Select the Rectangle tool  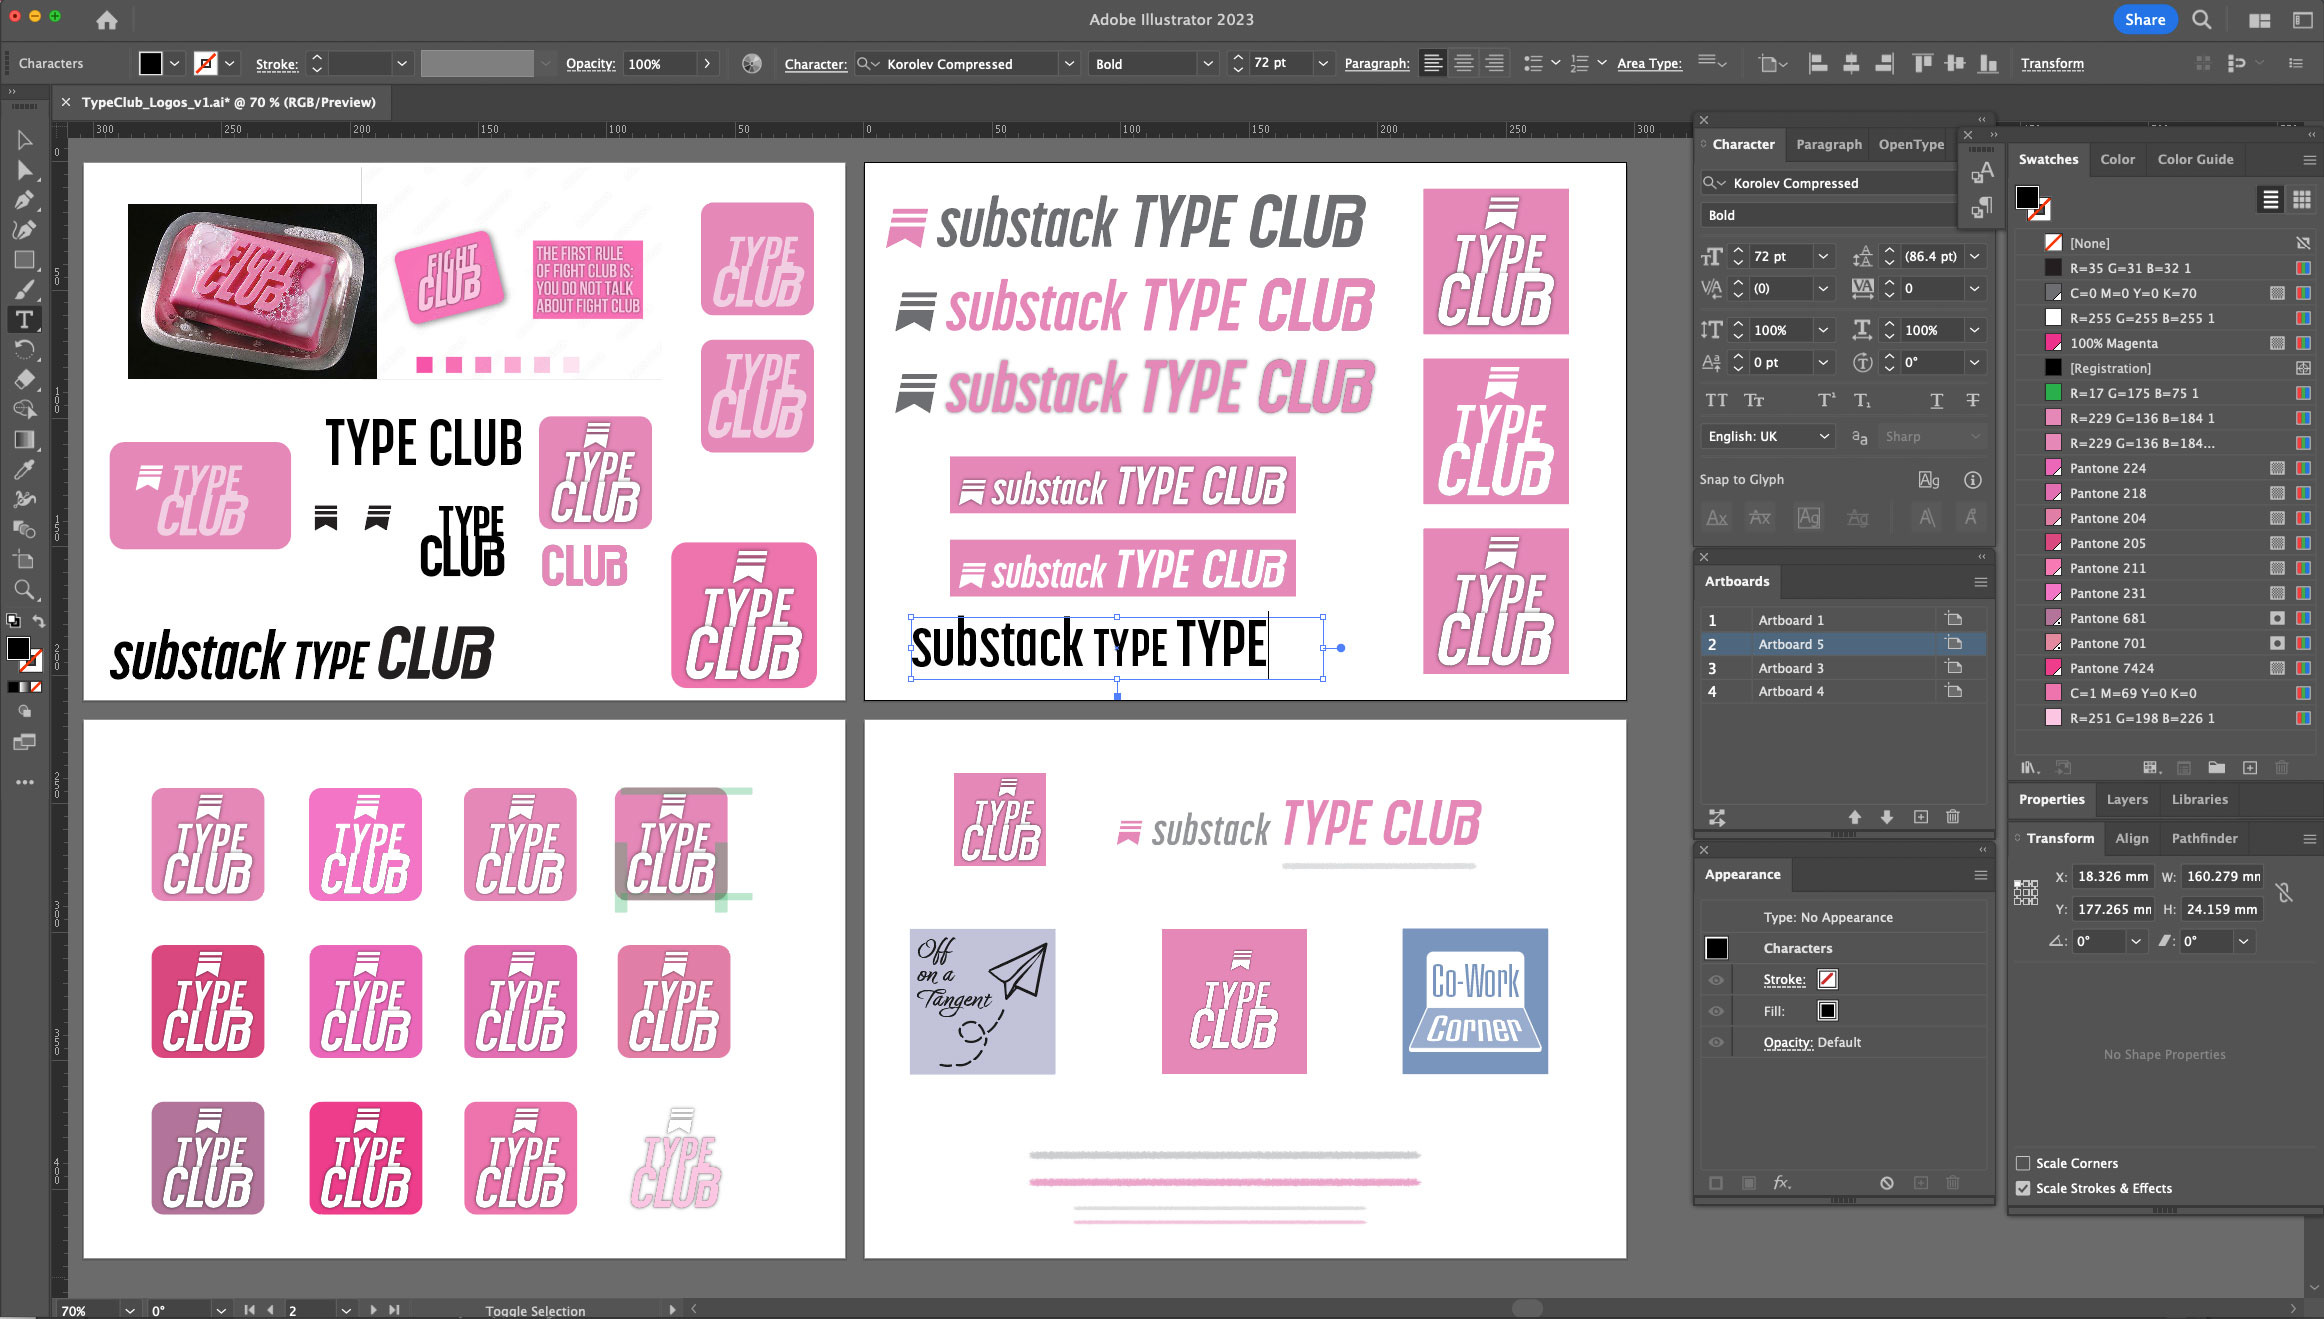[x=24, y=260]
